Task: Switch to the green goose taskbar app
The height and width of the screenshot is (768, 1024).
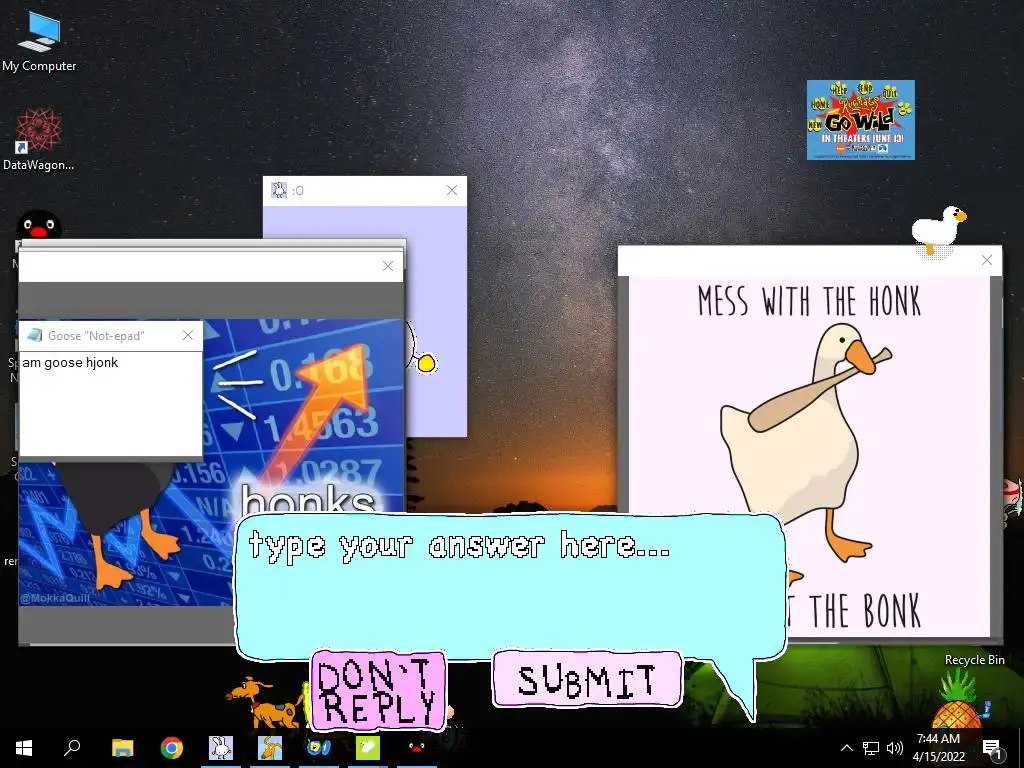Action: pyautogui.click(x=368, y=748)
